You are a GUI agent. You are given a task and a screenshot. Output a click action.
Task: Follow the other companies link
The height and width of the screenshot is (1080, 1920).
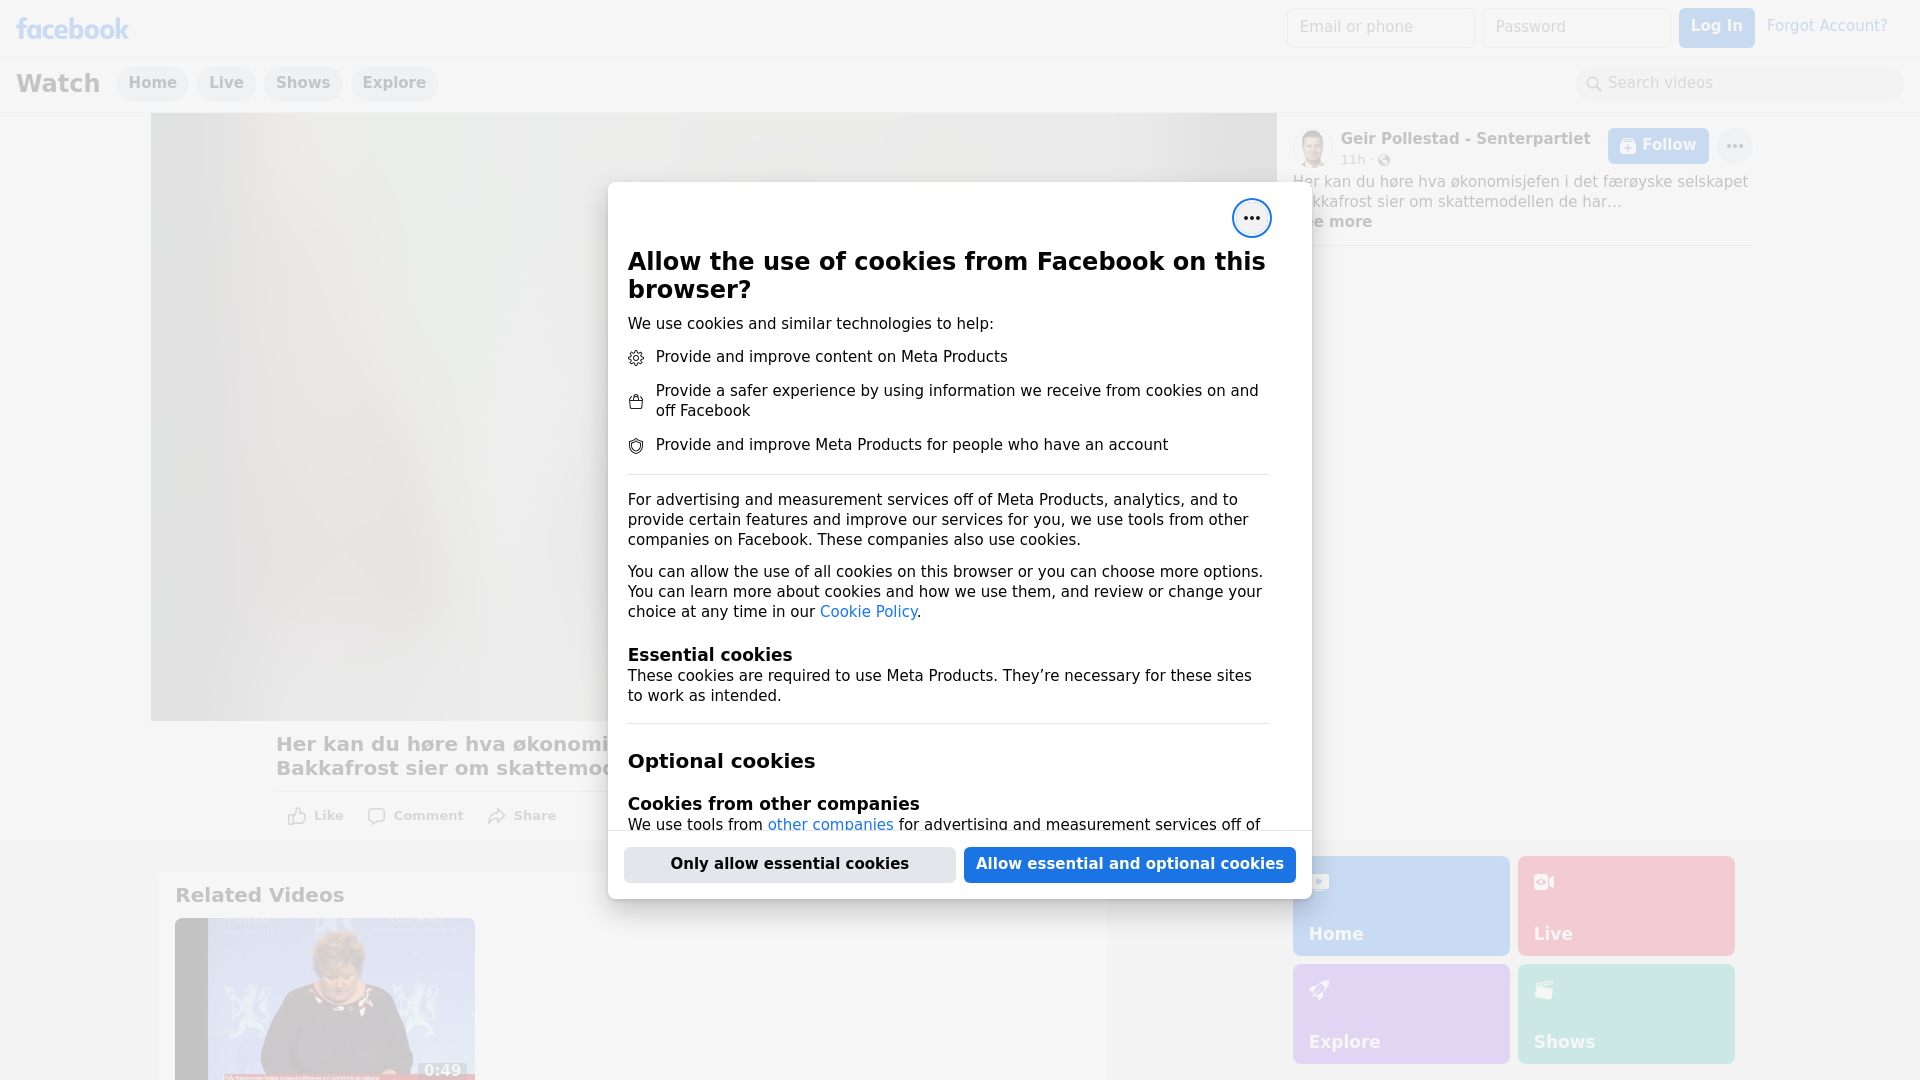tap(830, 825)
